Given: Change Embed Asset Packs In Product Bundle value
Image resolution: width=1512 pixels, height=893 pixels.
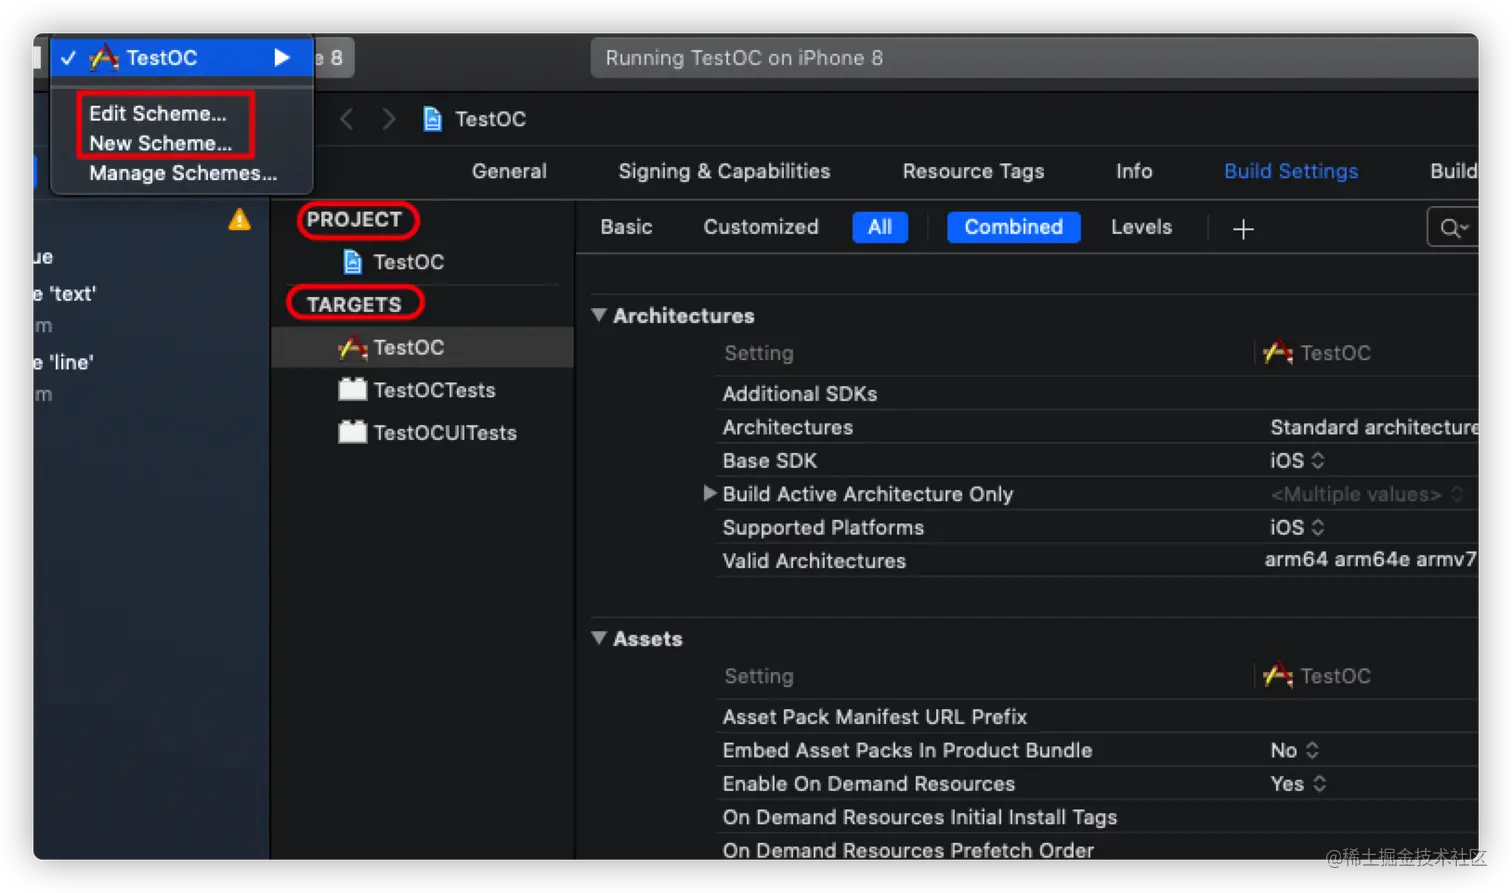Looking at the screenshot, I should (x=1295, y=750).
